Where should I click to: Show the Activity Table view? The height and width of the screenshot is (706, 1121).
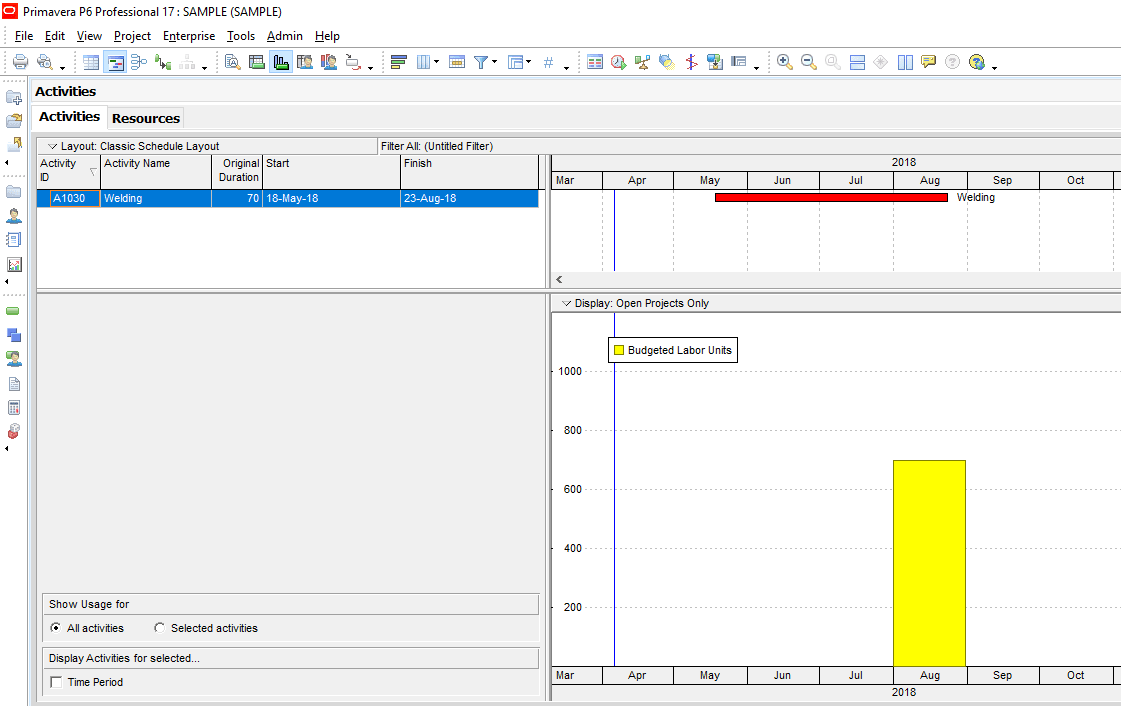tap(91, 62)
